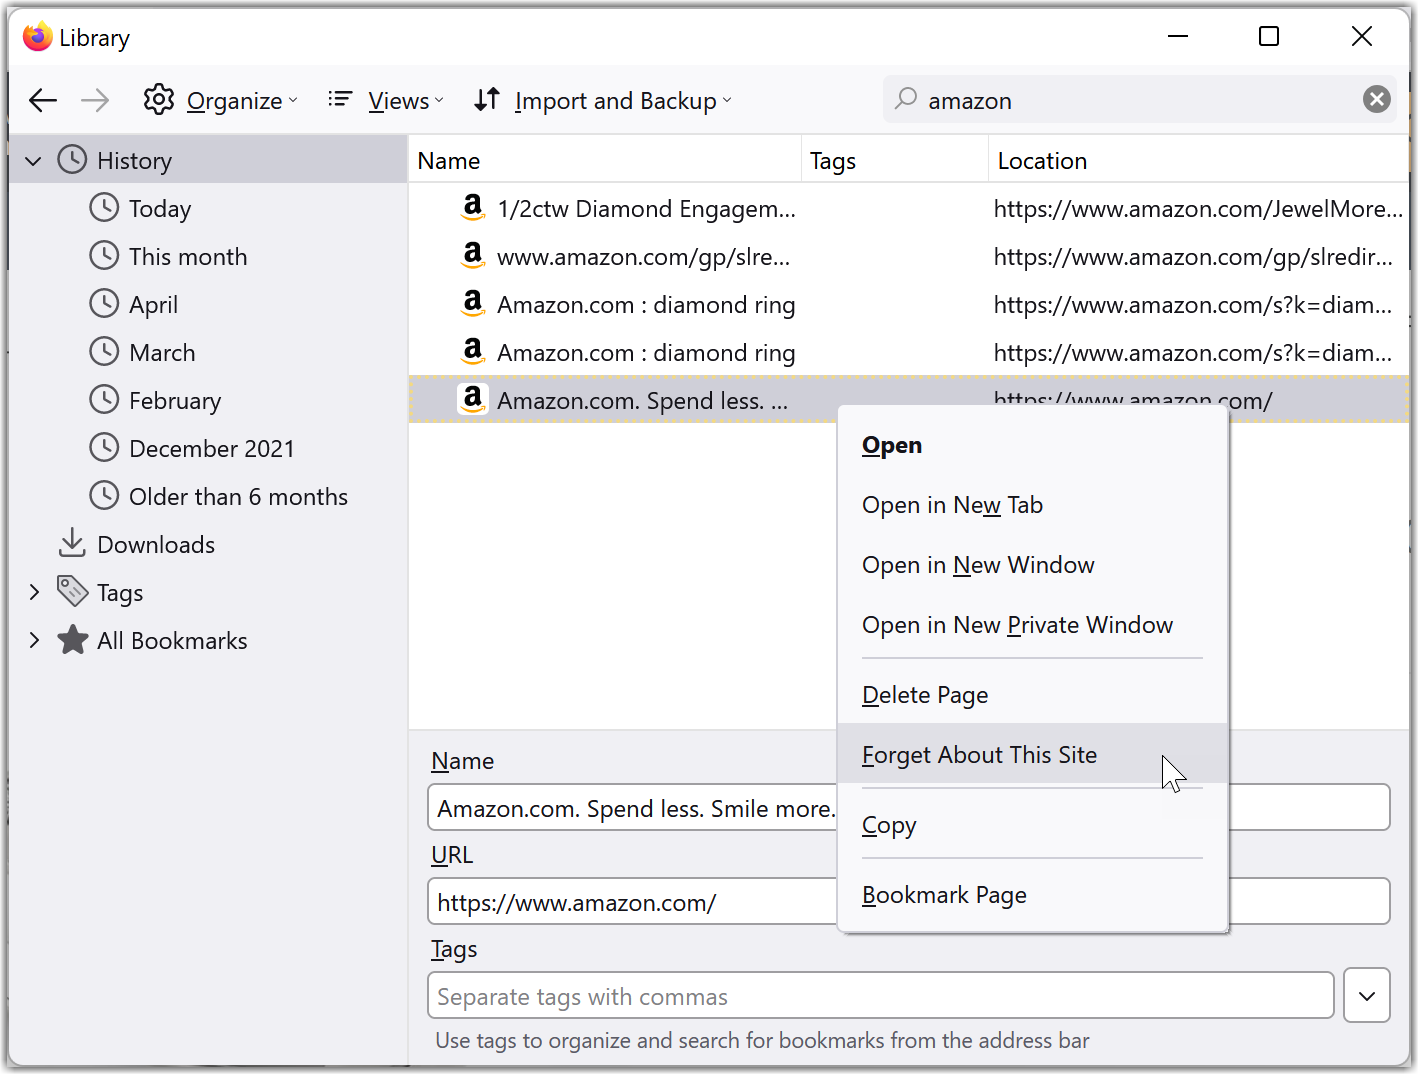Select Today in the history sidebar

[x=160, y=208]
